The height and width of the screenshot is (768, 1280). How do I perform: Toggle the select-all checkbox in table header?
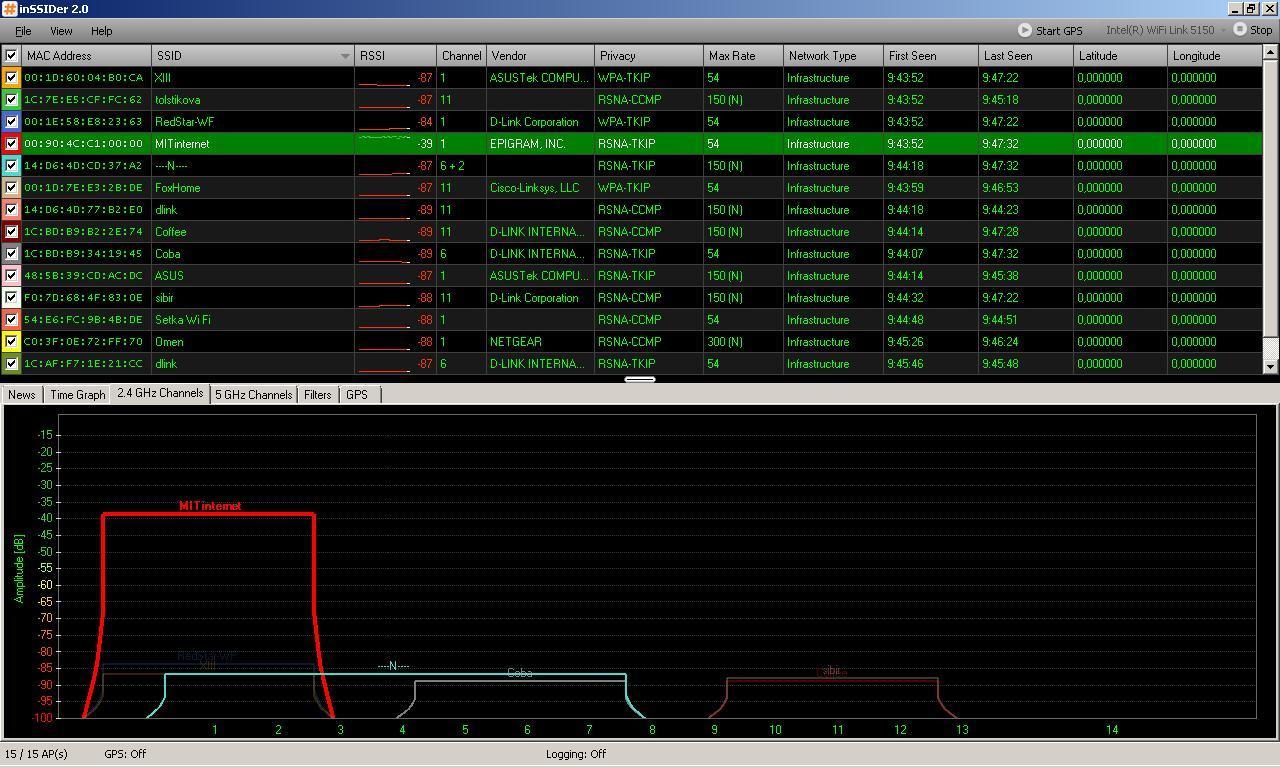pyautogui.click(x=11, y=56)
